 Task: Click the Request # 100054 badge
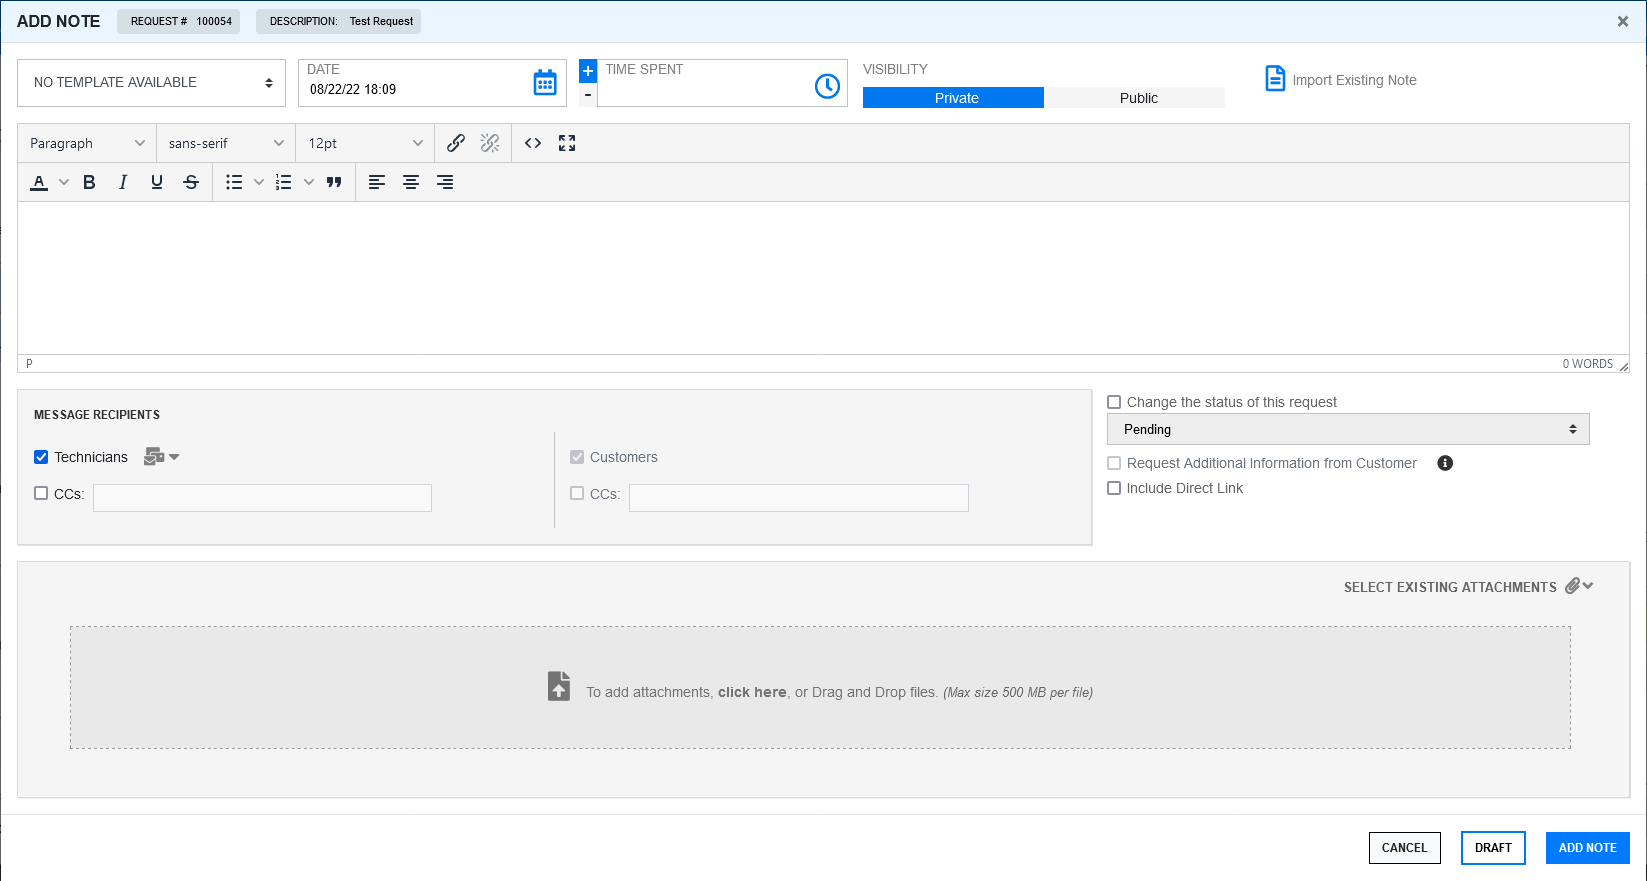pyautogui.click(x=178, y=21)
